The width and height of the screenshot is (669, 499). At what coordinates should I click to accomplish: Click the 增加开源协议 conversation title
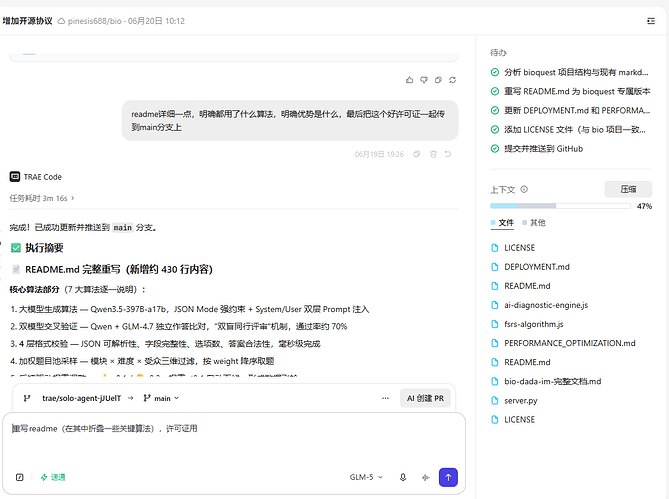pyautogui.click(x=27, y=21)
